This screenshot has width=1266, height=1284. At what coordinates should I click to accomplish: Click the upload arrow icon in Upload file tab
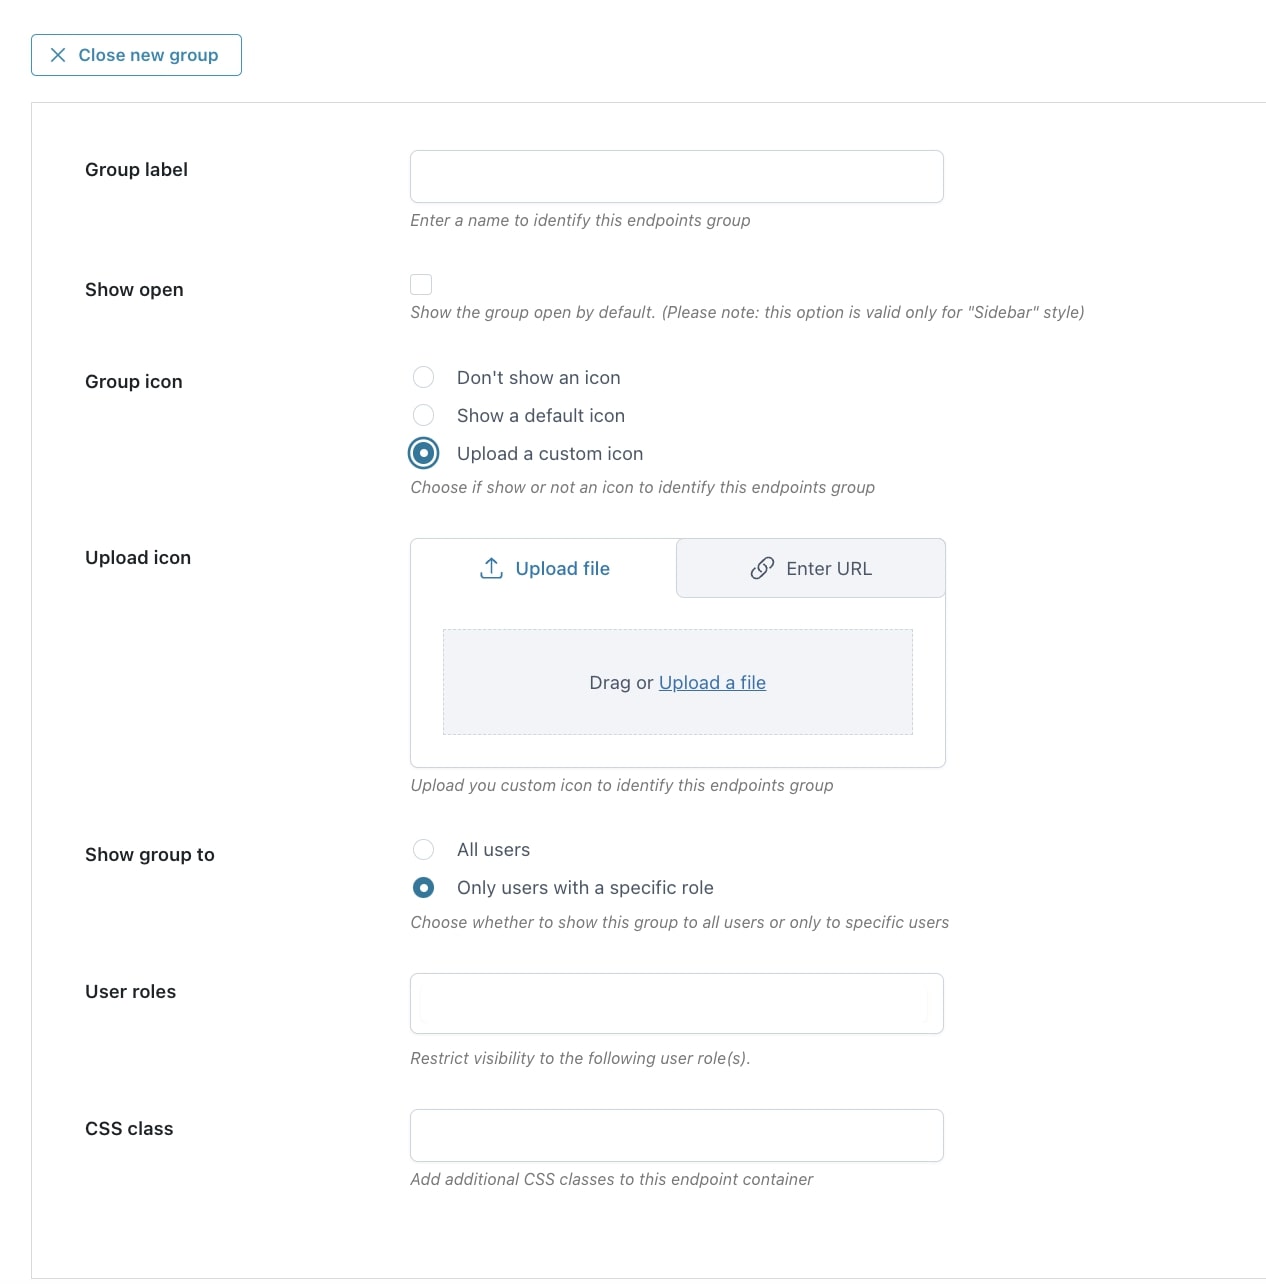[491, 568]
